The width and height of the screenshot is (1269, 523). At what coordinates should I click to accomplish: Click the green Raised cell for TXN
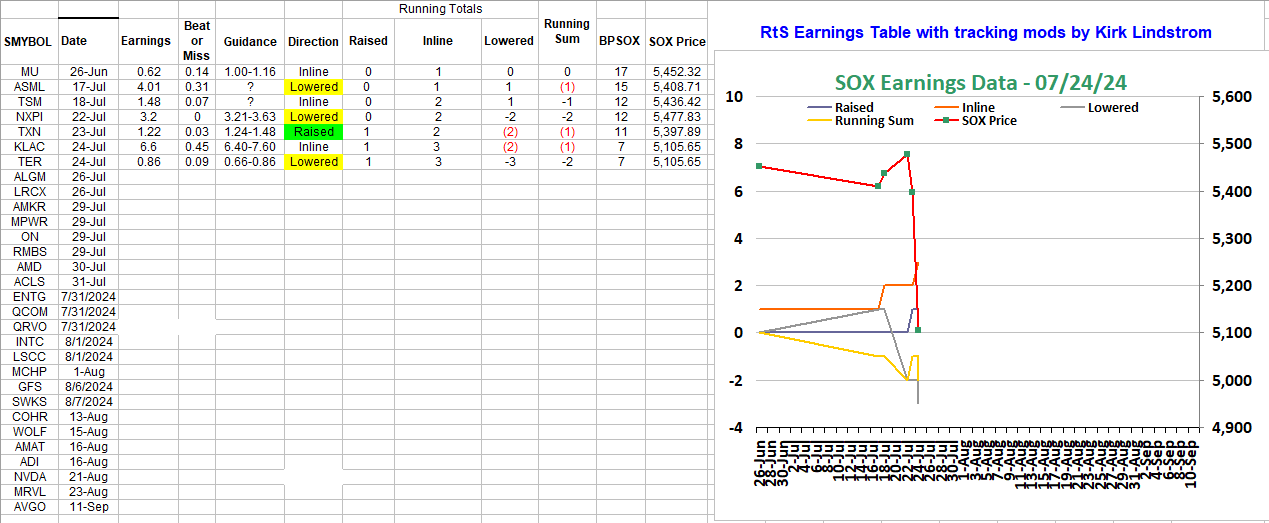click(314, 132)
